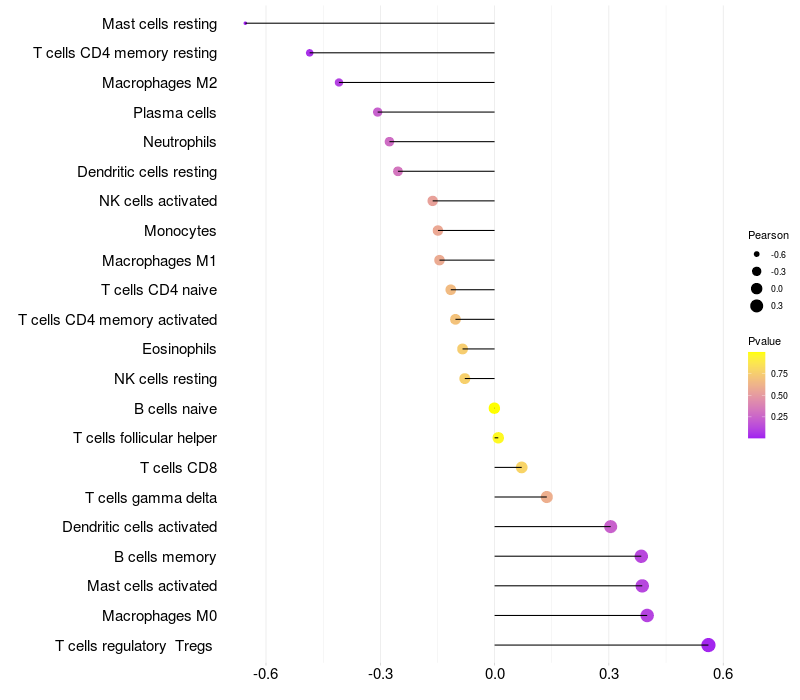This screenshot has width=800, height=700.
Task: Select the Macrophages M0 data point
Action: point(647,615)
